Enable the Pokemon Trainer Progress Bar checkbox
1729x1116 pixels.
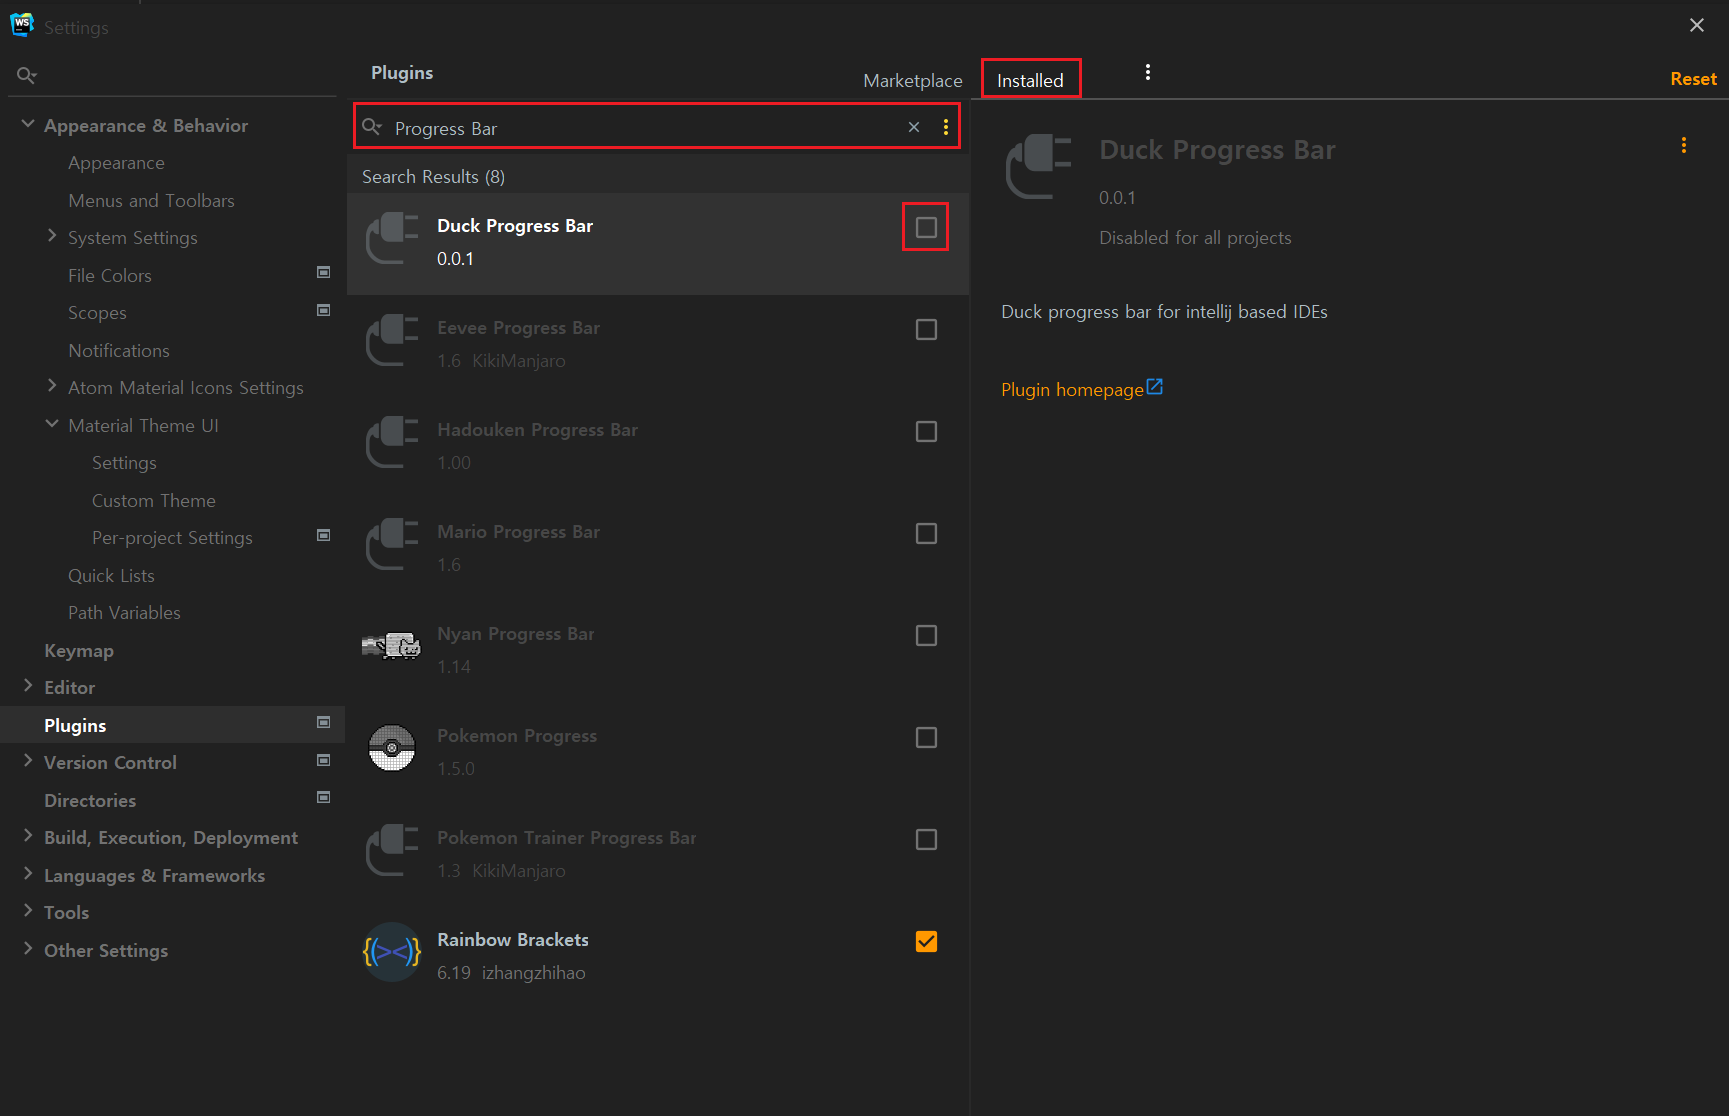[x=926, y=839]
